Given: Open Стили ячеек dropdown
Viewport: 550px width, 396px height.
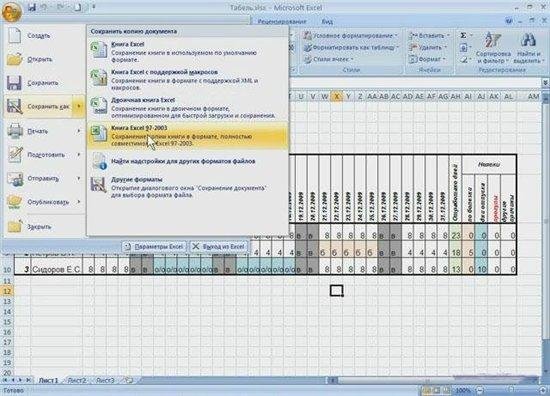Looking at the screenshot, I should pyautogui.click(x=328, y=59).
